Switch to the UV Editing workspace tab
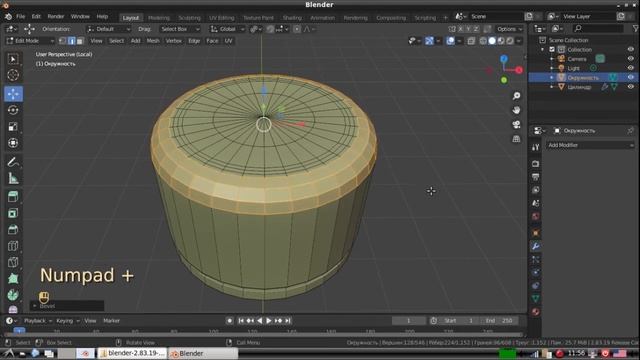Screen dimensions: 640x360 (x=222, y=18)
